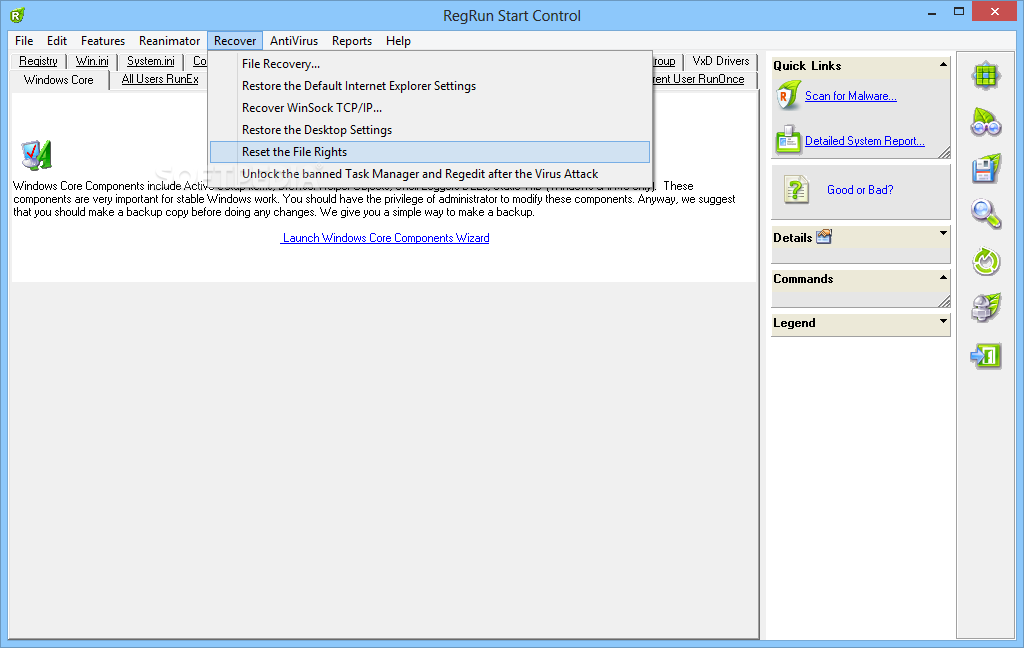The image size is (1024, 648).
Task: Switch to the Win.ini tab
Action: [x=92, y=61]
